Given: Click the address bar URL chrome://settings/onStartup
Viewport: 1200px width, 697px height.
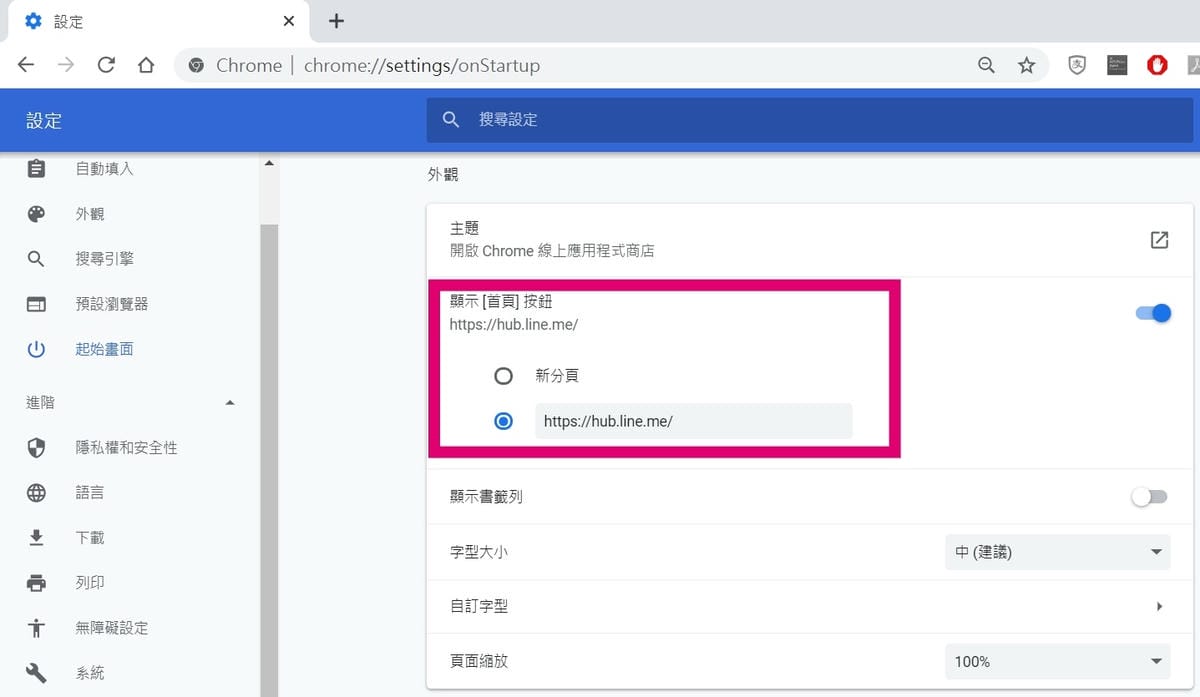Looking at the screenshot, I should point(421,65).
